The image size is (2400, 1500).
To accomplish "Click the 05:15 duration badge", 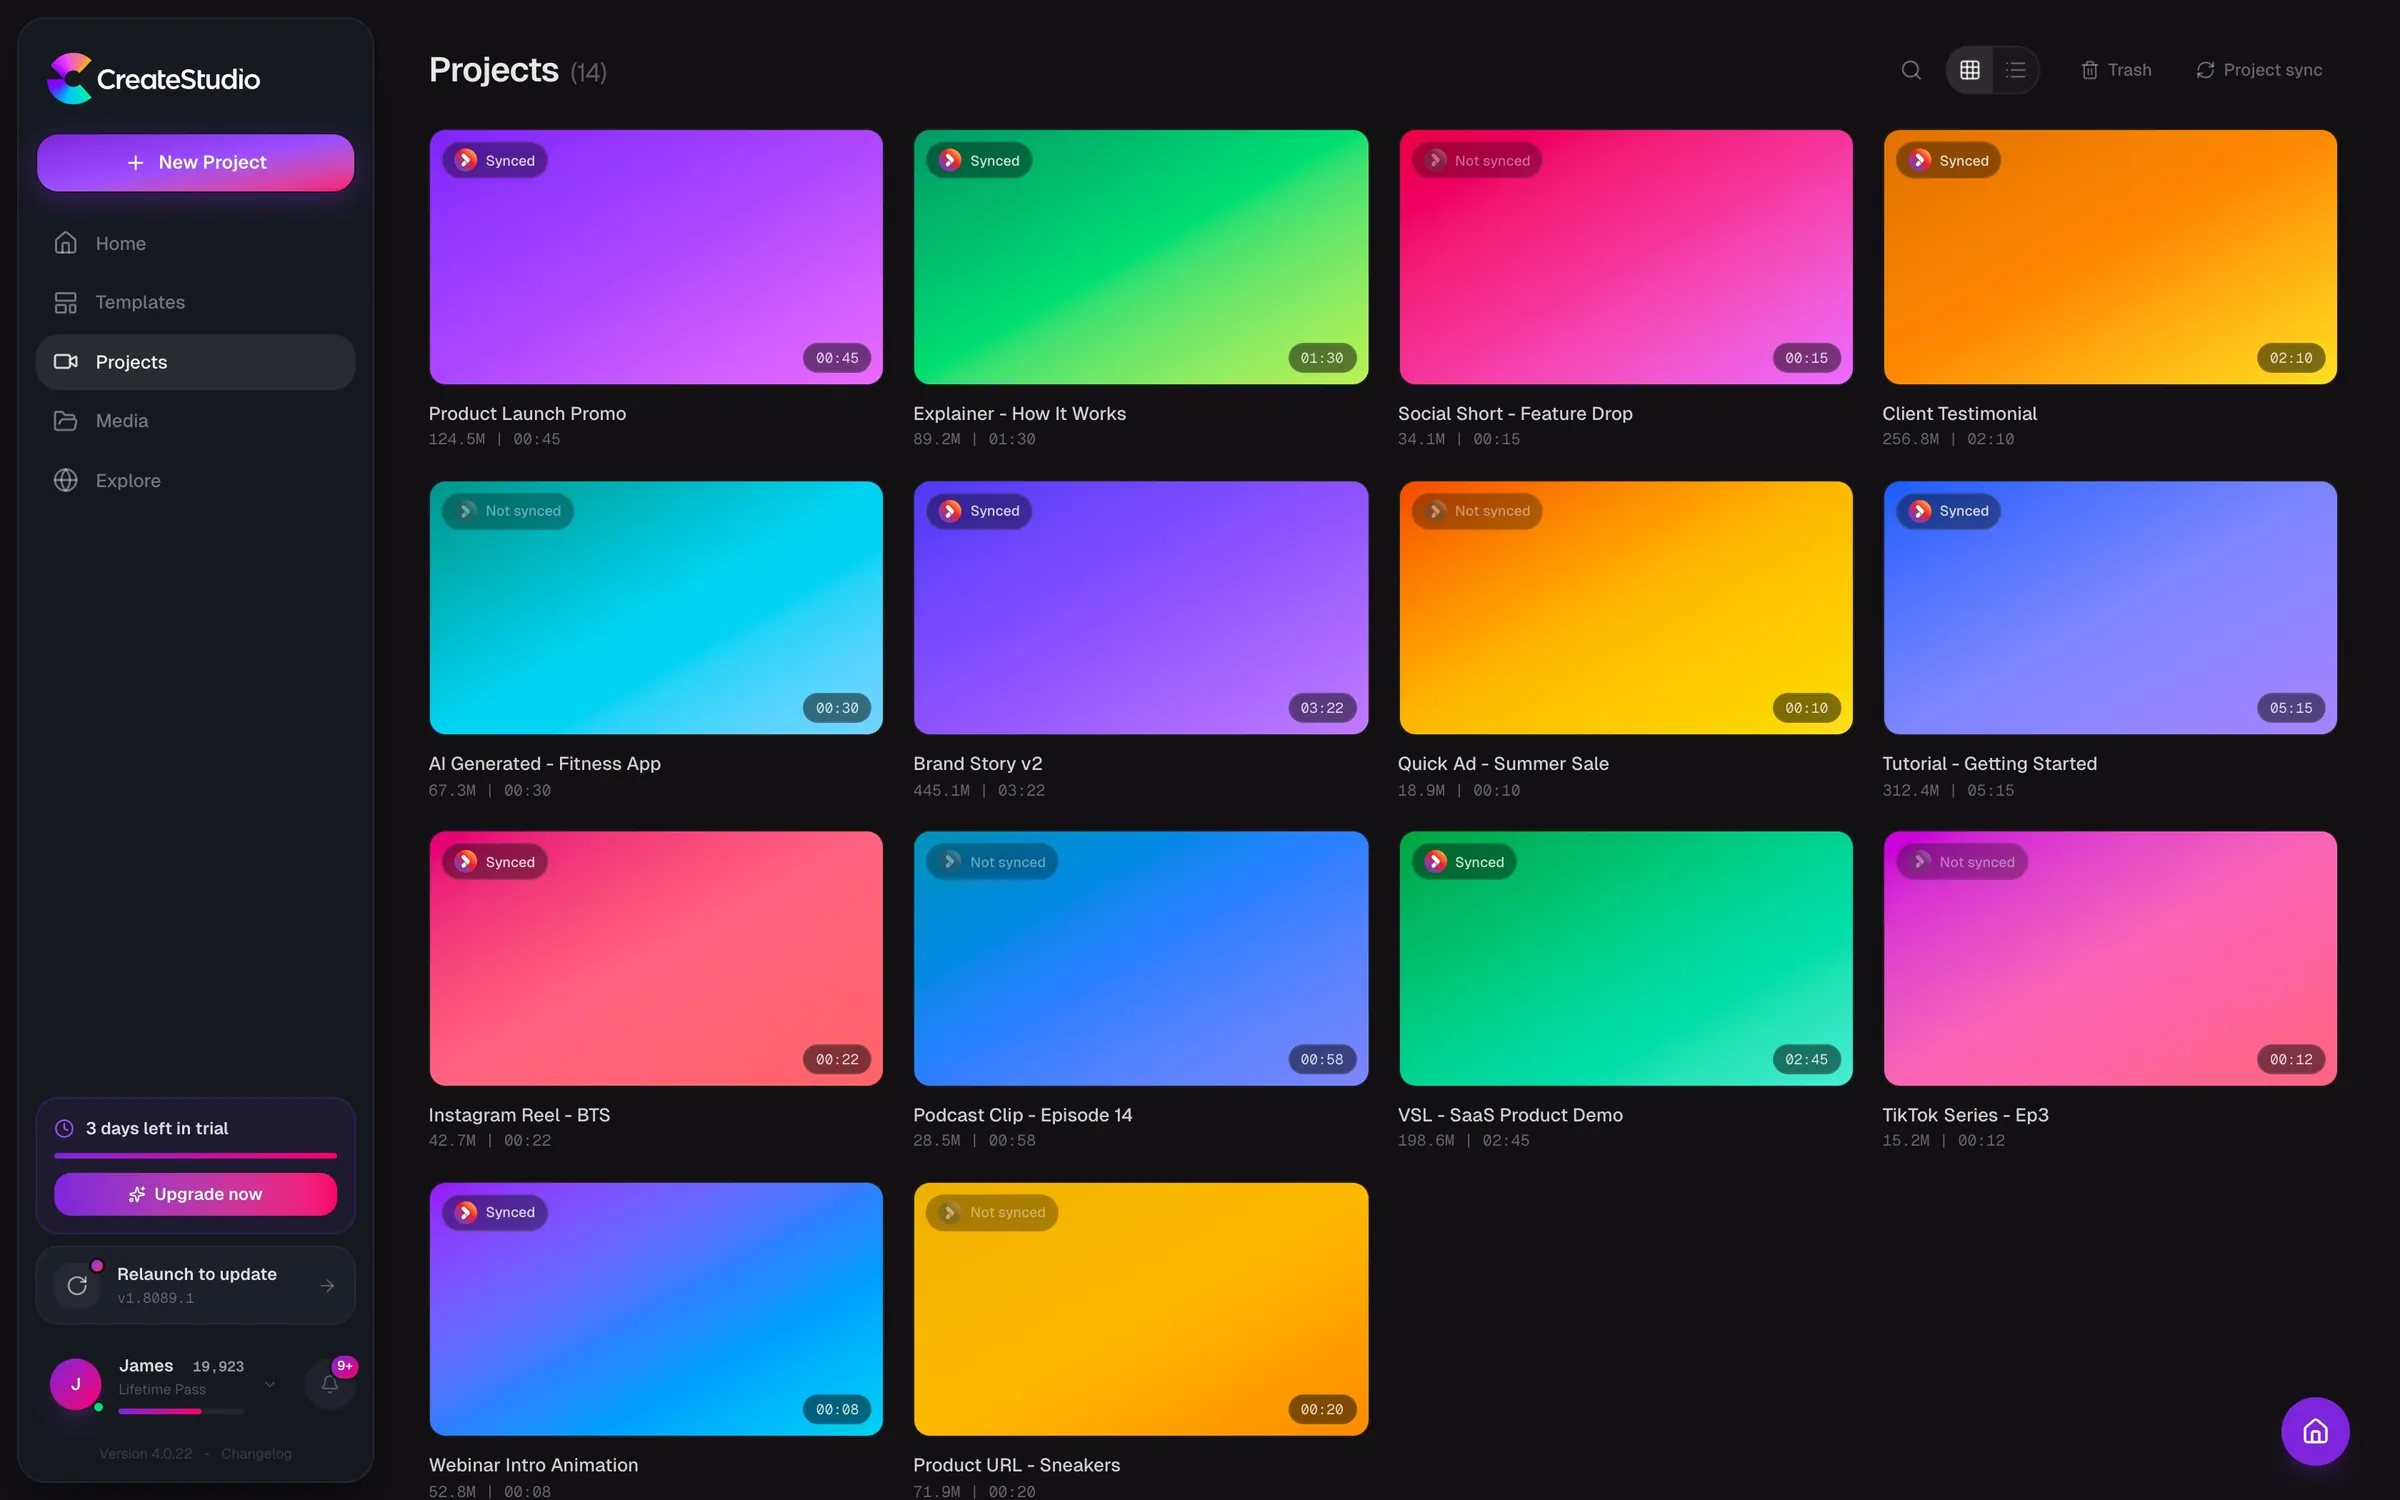I will [2290, 708].
